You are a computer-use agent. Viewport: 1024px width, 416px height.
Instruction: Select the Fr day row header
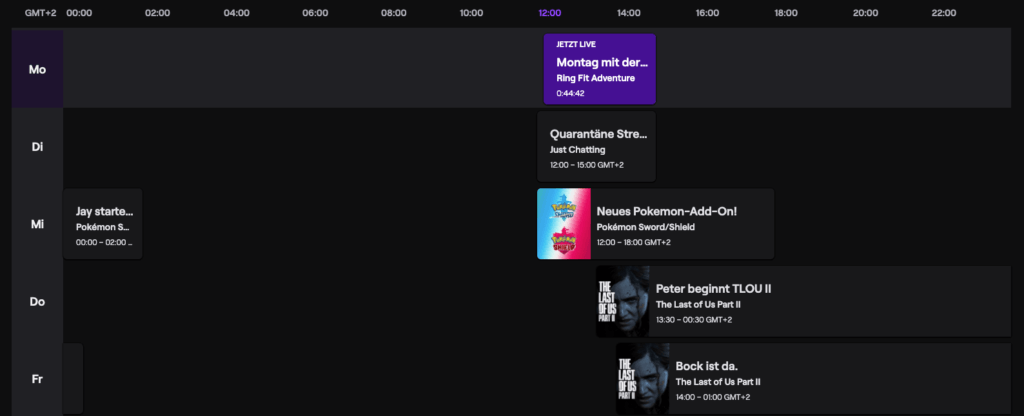pos(38,378)
